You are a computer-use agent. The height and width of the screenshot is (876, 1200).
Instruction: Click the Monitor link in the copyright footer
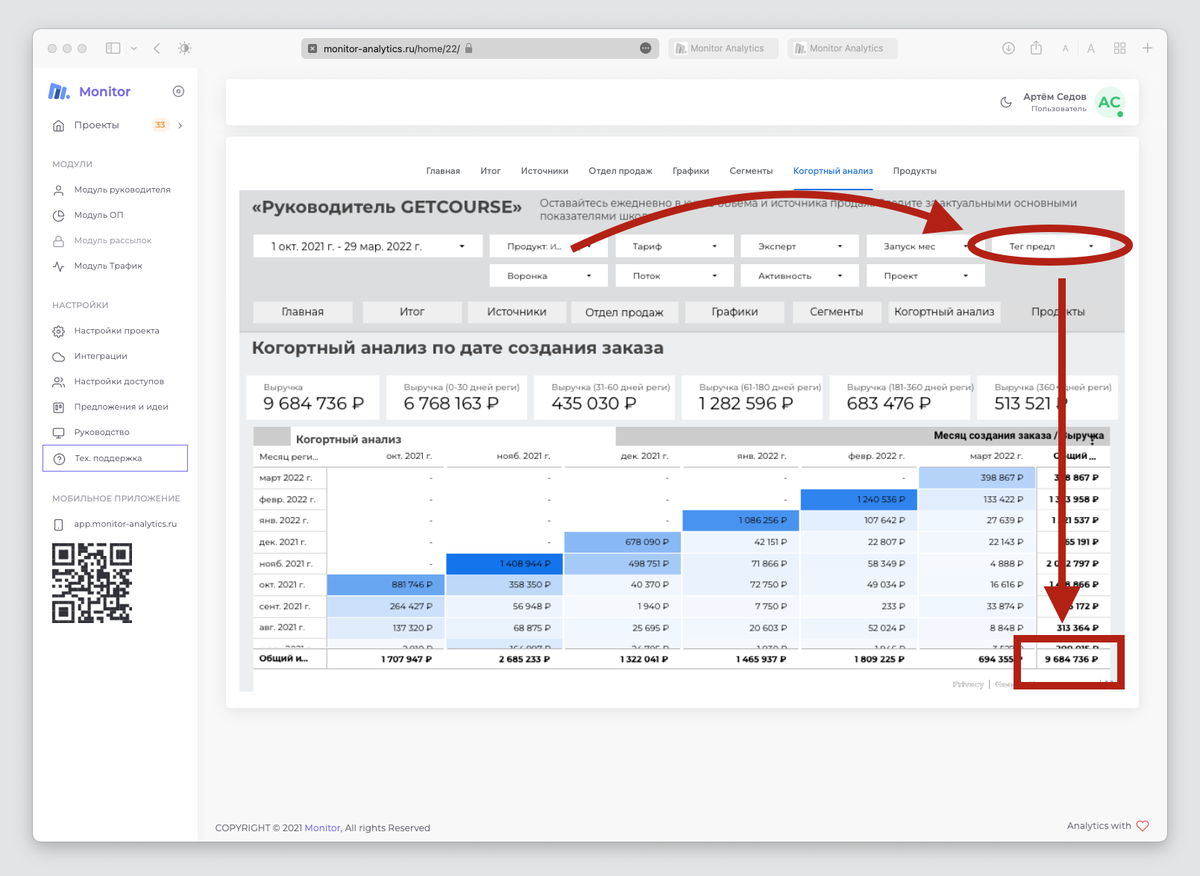(323, 828)
